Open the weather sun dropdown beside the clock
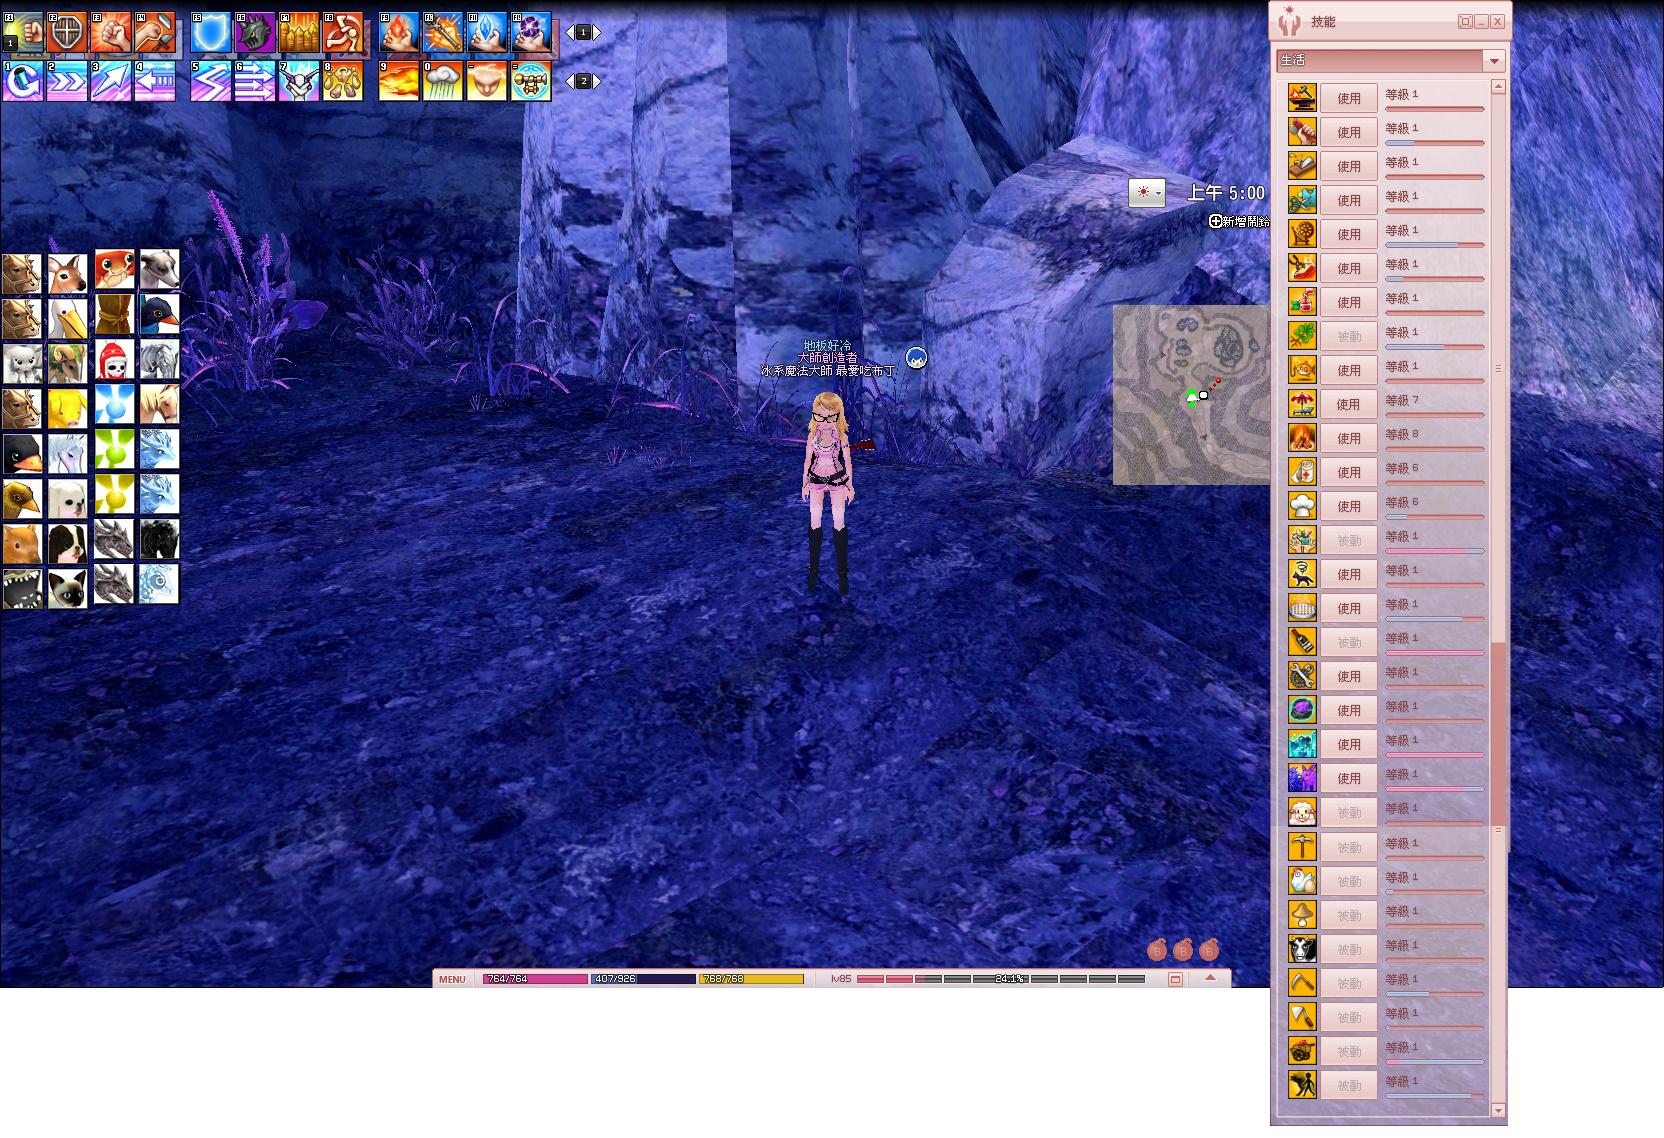 (1147, 192)
